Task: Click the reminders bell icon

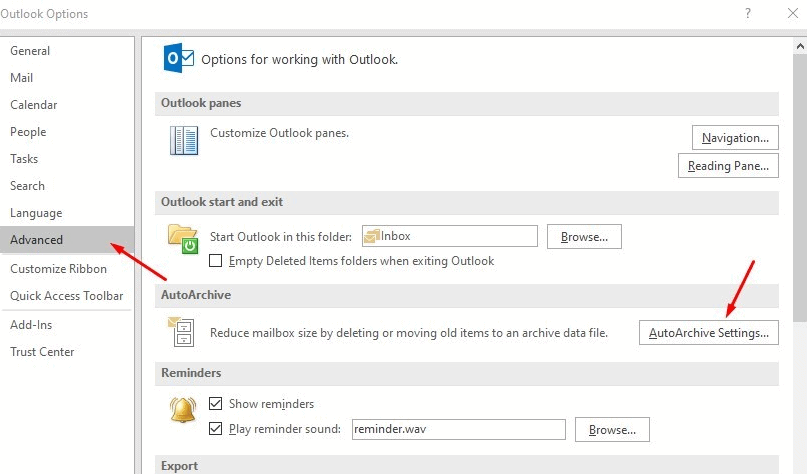Action: 183,410
